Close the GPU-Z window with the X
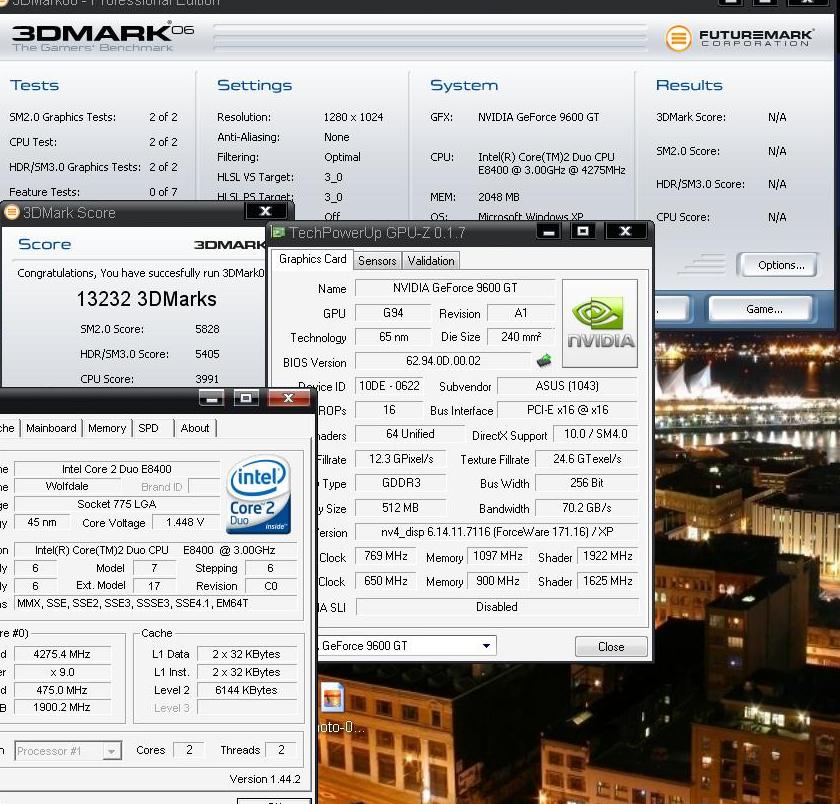Viewport: 840px width, 804px height. 625,231
